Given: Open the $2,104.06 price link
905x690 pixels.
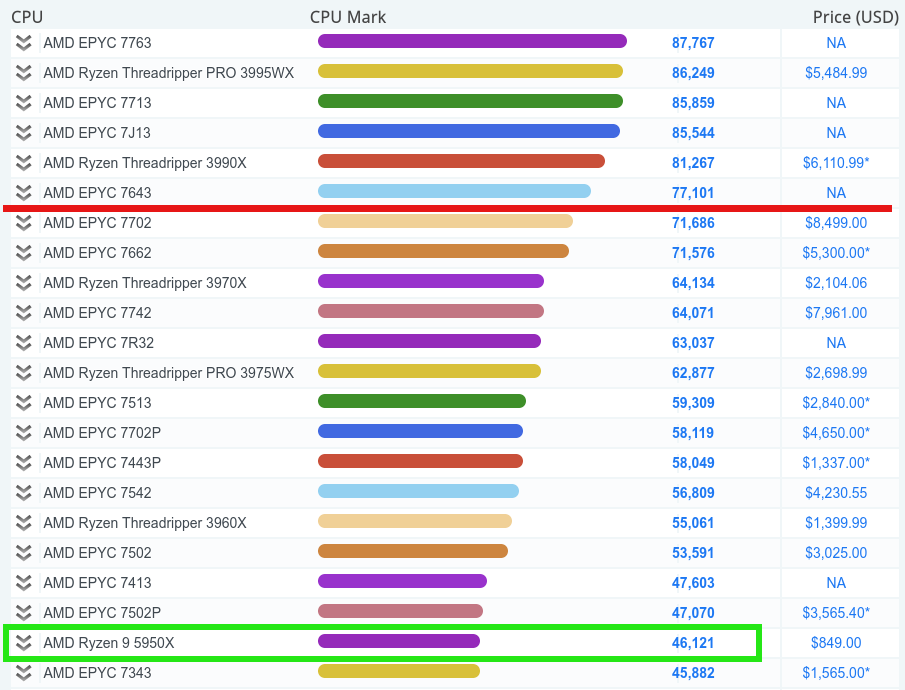Looking at the screenshot, I should coord(836,283).
